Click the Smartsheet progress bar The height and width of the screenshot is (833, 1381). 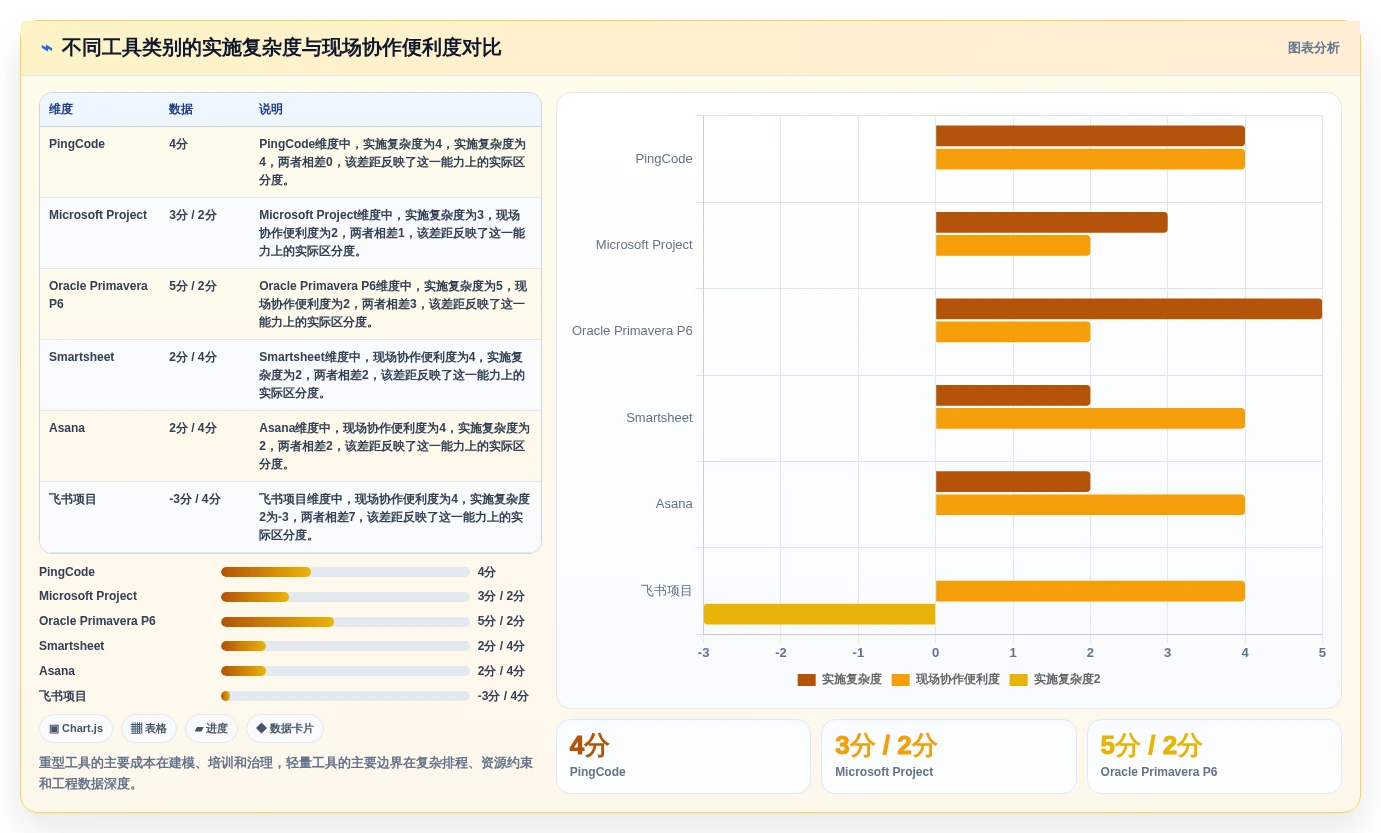click(345, 647)
